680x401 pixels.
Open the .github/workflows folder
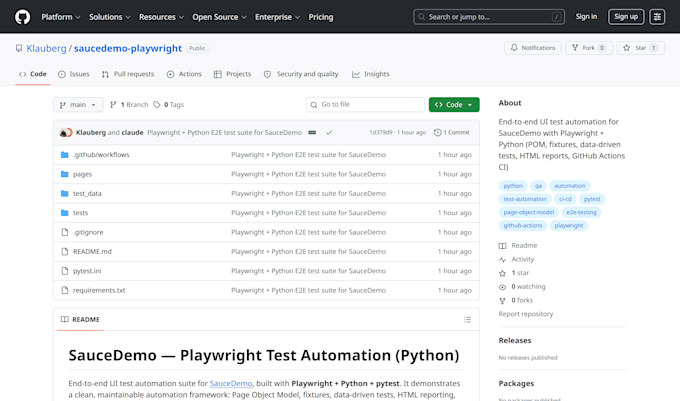point(101,155)
